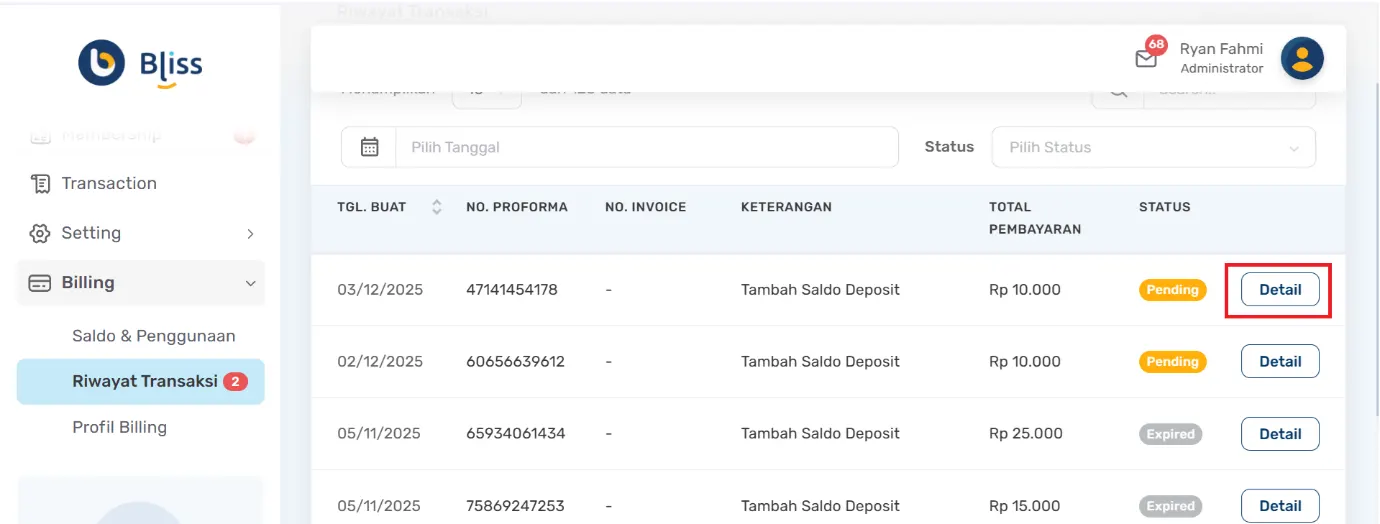Click Expired badge for proforma 75869247253
The image size is (1380, 524).
1171,506
